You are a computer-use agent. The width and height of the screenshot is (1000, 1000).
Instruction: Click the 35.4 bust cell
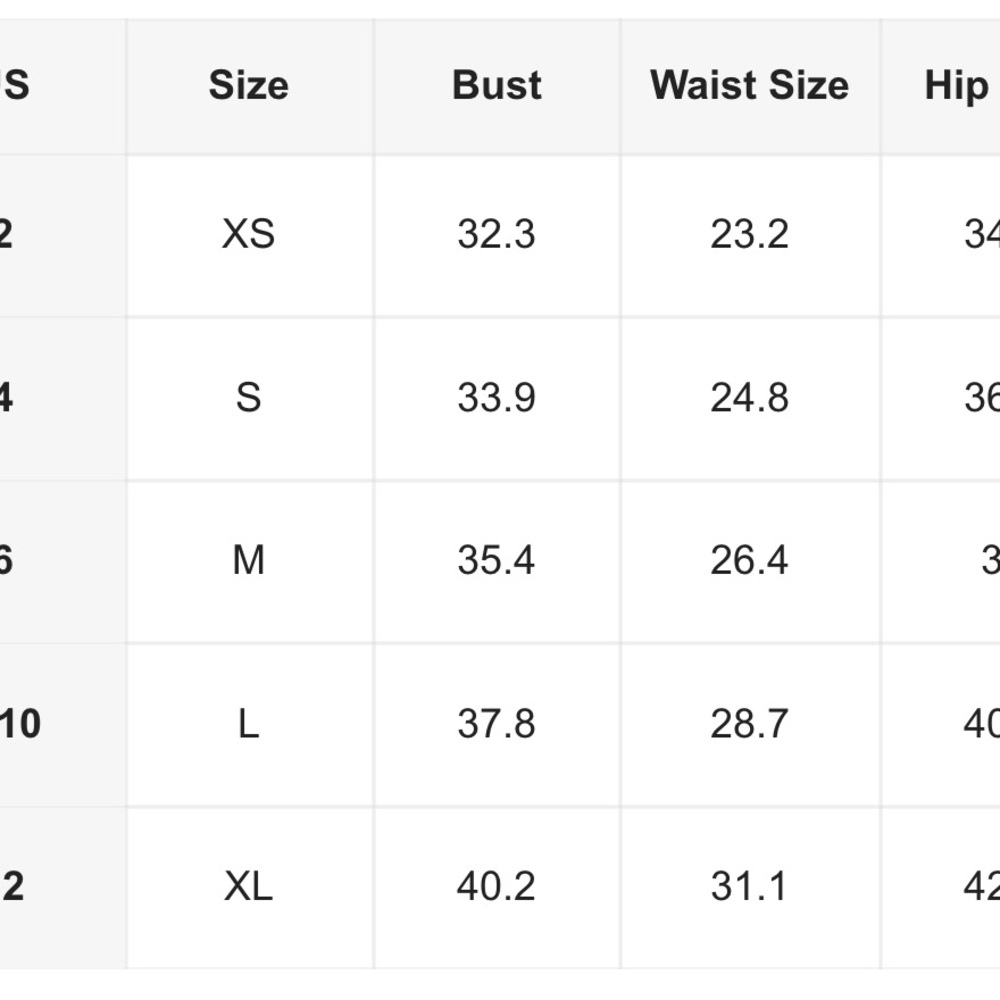pos(497,561)
